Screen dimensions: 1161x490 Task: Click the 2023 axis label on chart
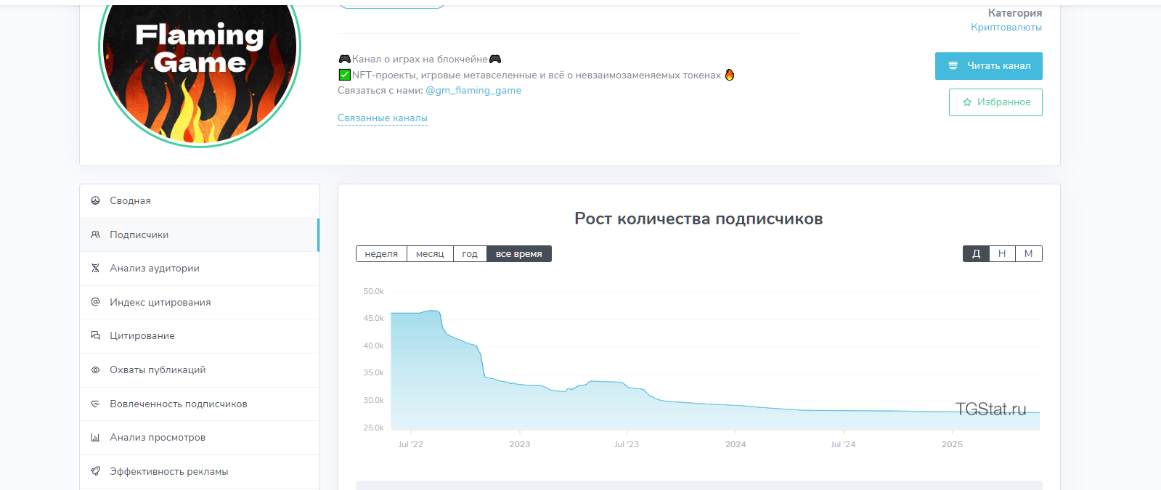520,444
